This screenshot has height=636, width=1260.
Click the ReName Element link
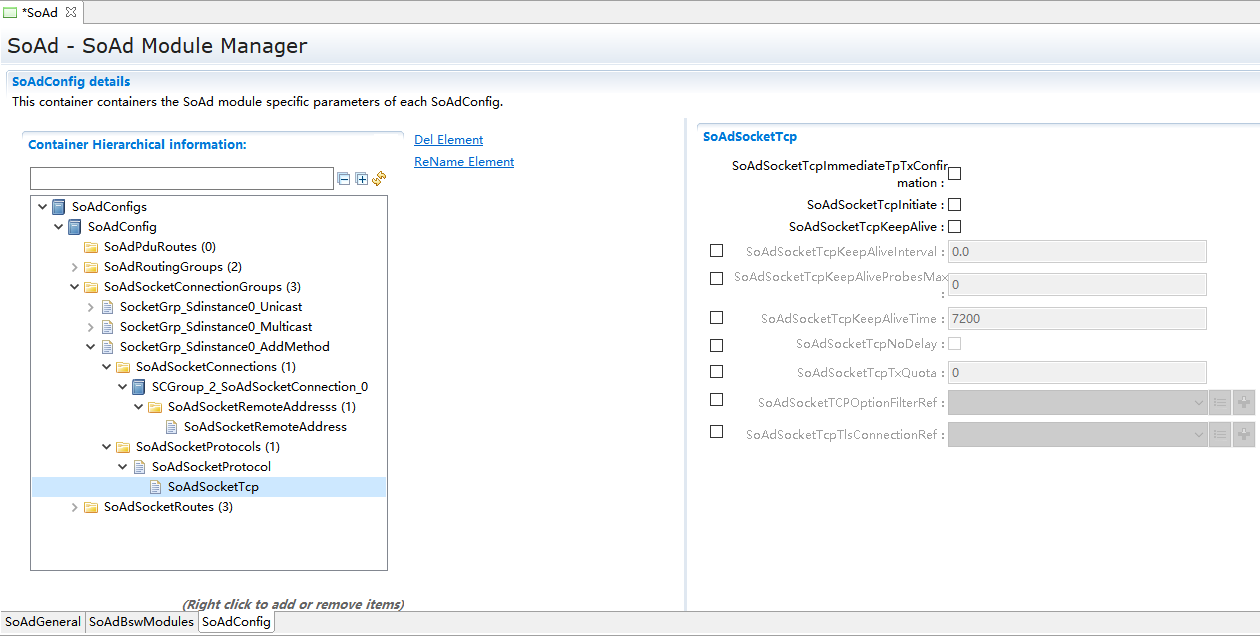click(464, 162)
